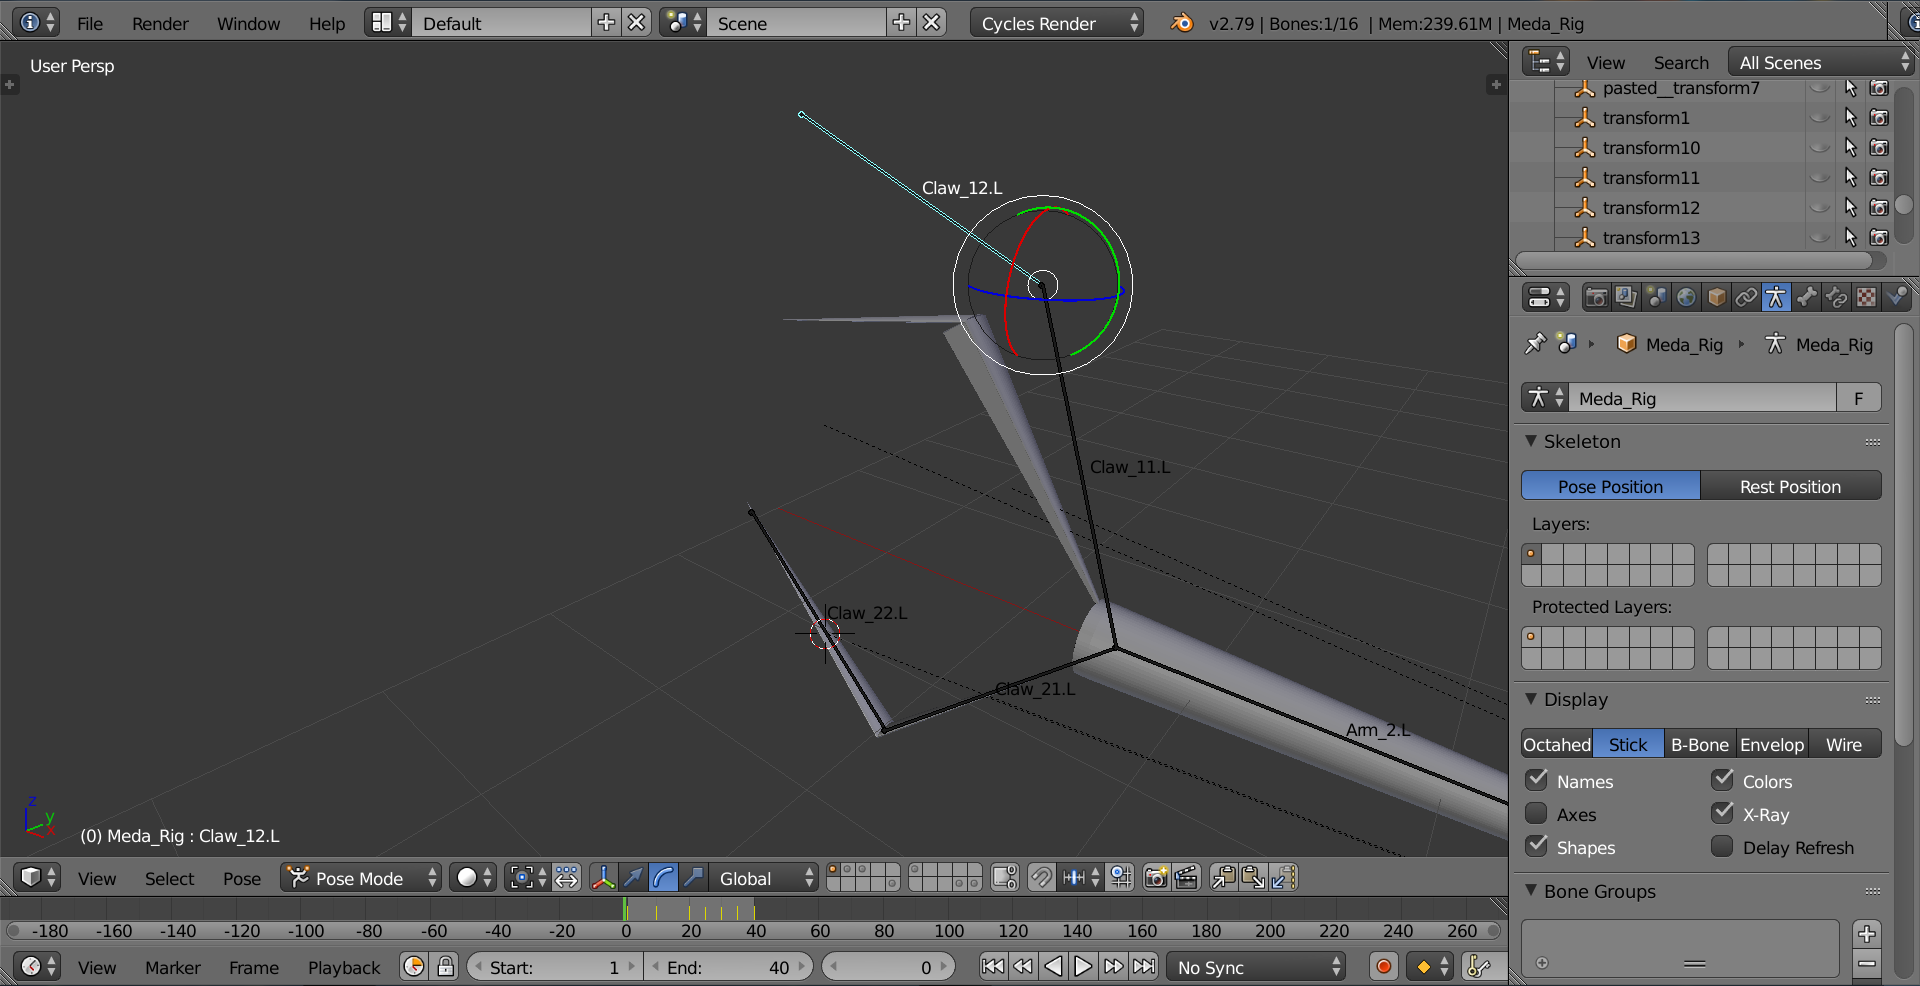Click the Blender logo icon in header

(x=1182, y=23)
